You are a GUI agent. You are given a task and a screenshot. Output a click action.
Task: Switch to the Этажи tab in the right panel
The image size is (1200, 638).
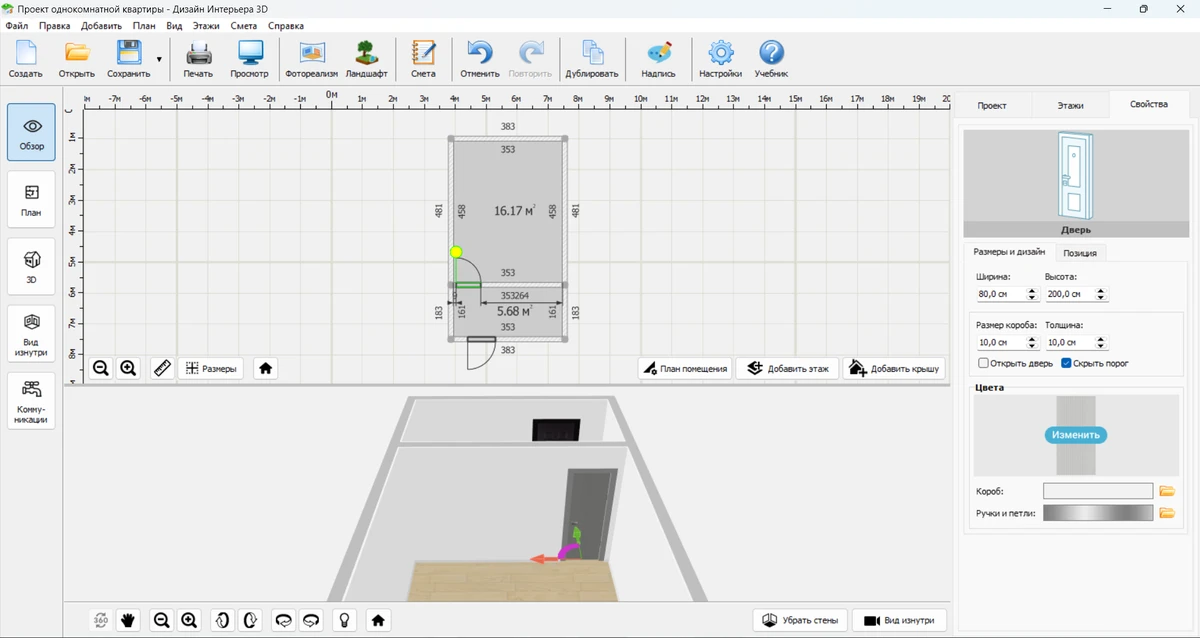pos(1070,105)
